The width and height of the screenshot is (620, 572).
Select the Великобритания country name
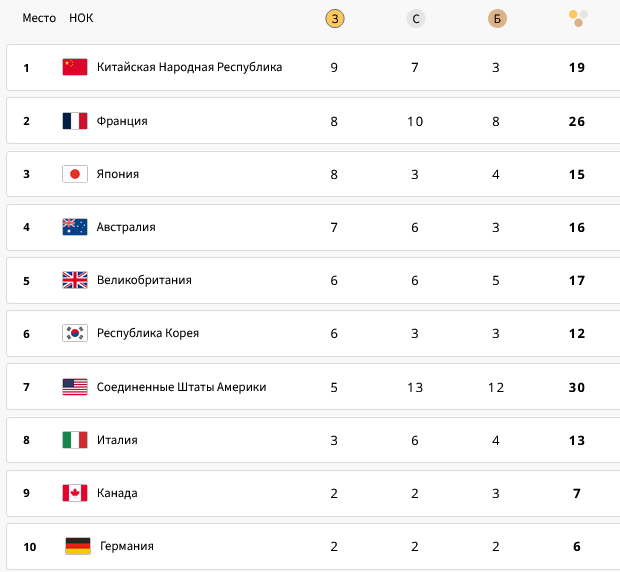144,280
